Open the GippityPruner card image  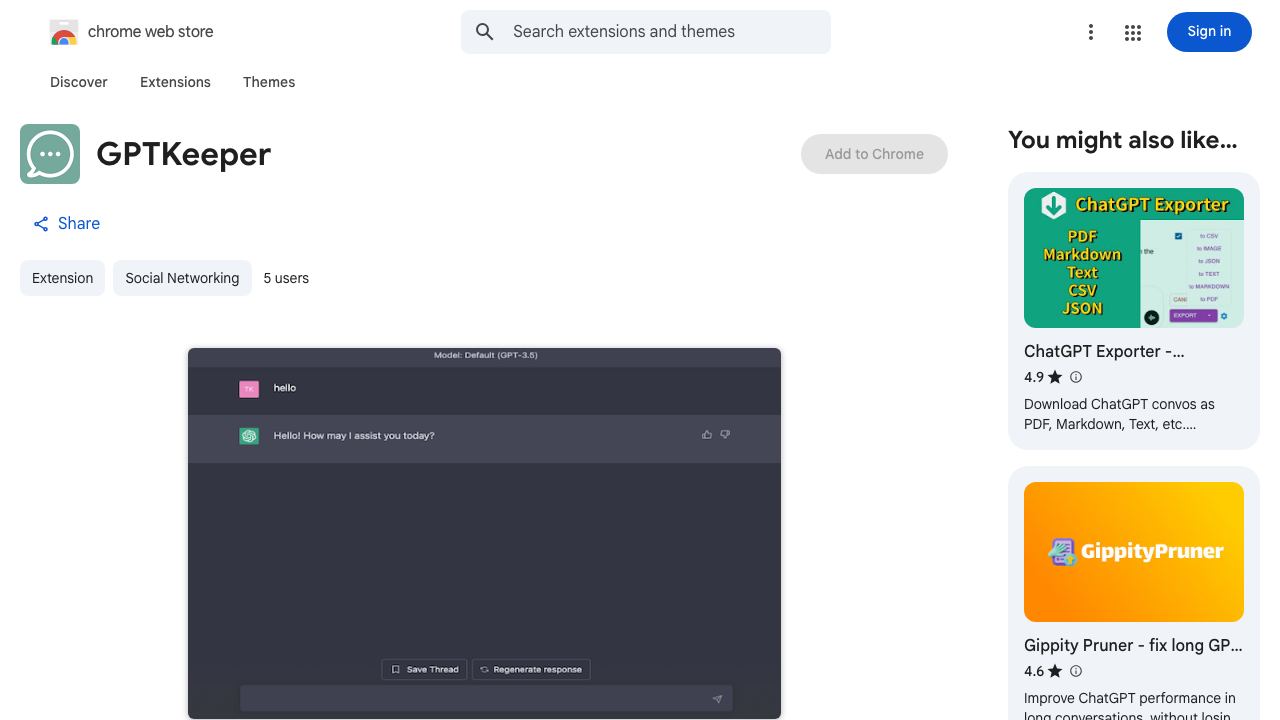[1134, 552]
